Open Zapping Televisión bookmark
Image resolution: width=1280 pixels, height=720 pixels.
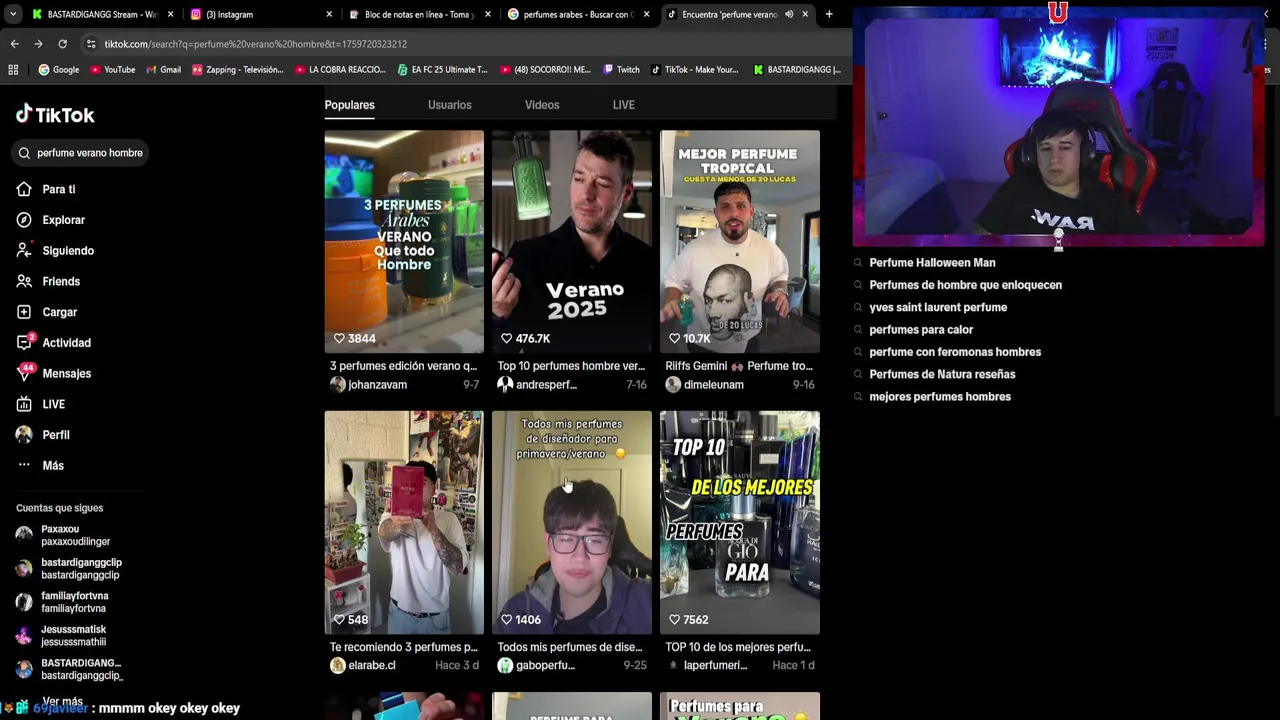pos(238,70)
